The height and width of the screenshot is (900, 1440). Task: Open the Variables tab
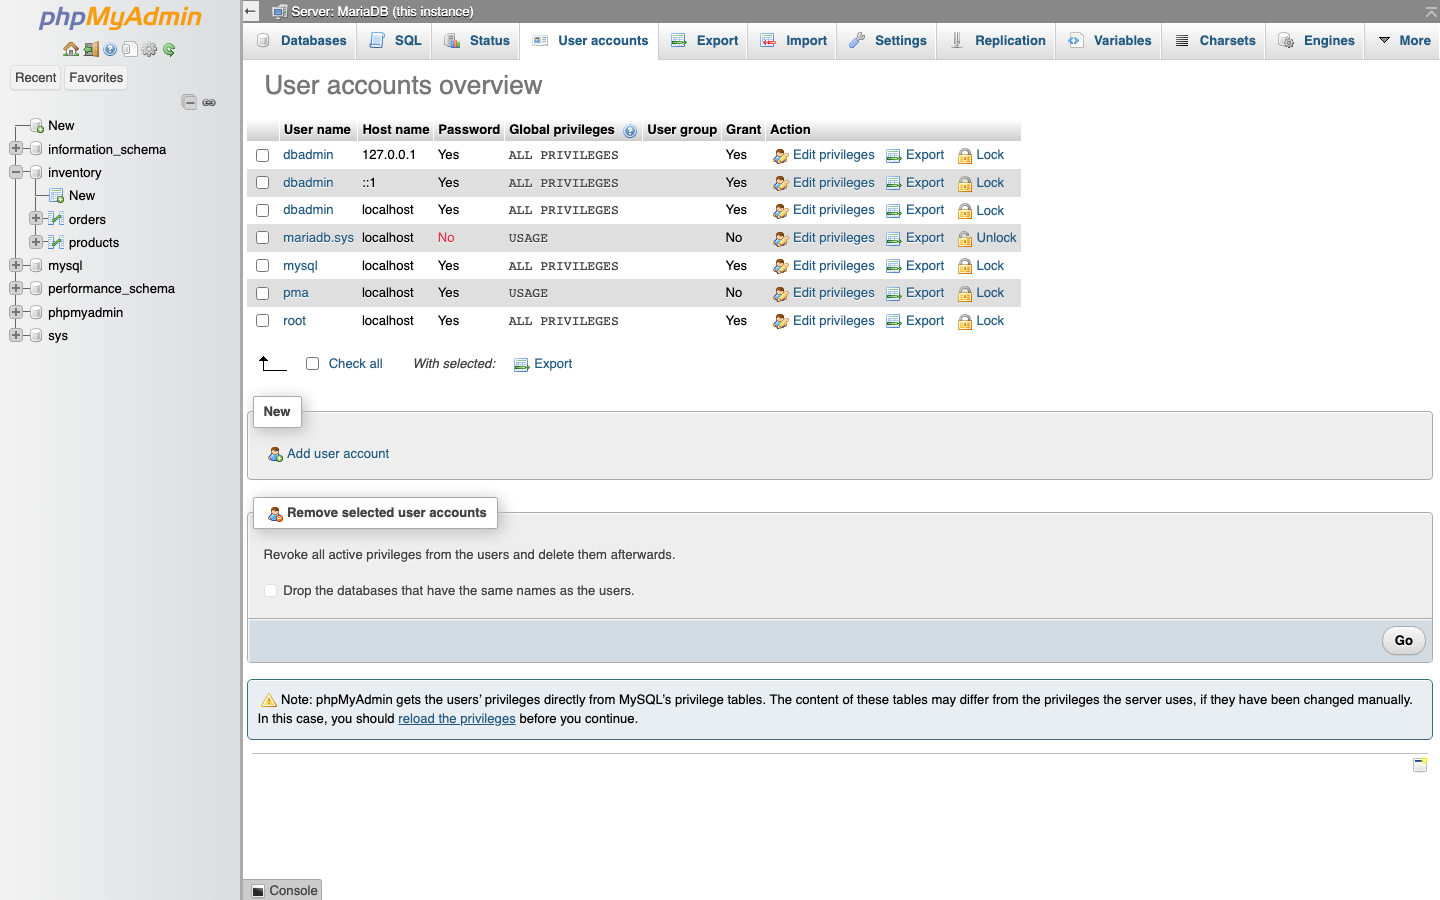(x=1110, y=41)
